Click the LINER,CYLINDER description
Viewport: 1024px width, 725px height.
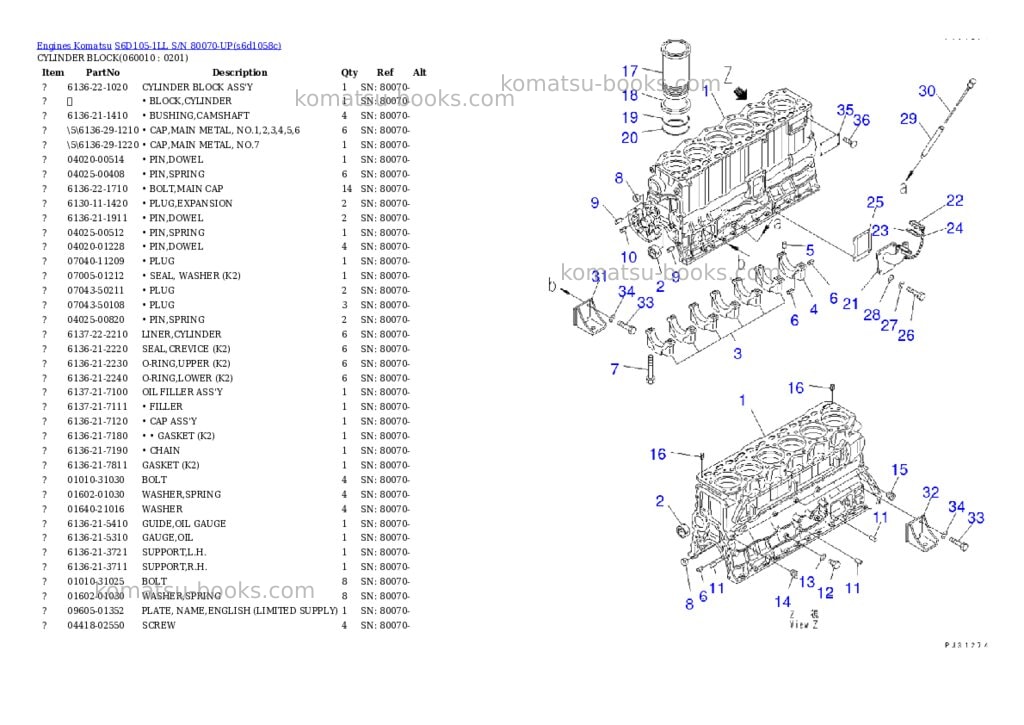click(182, 334)
